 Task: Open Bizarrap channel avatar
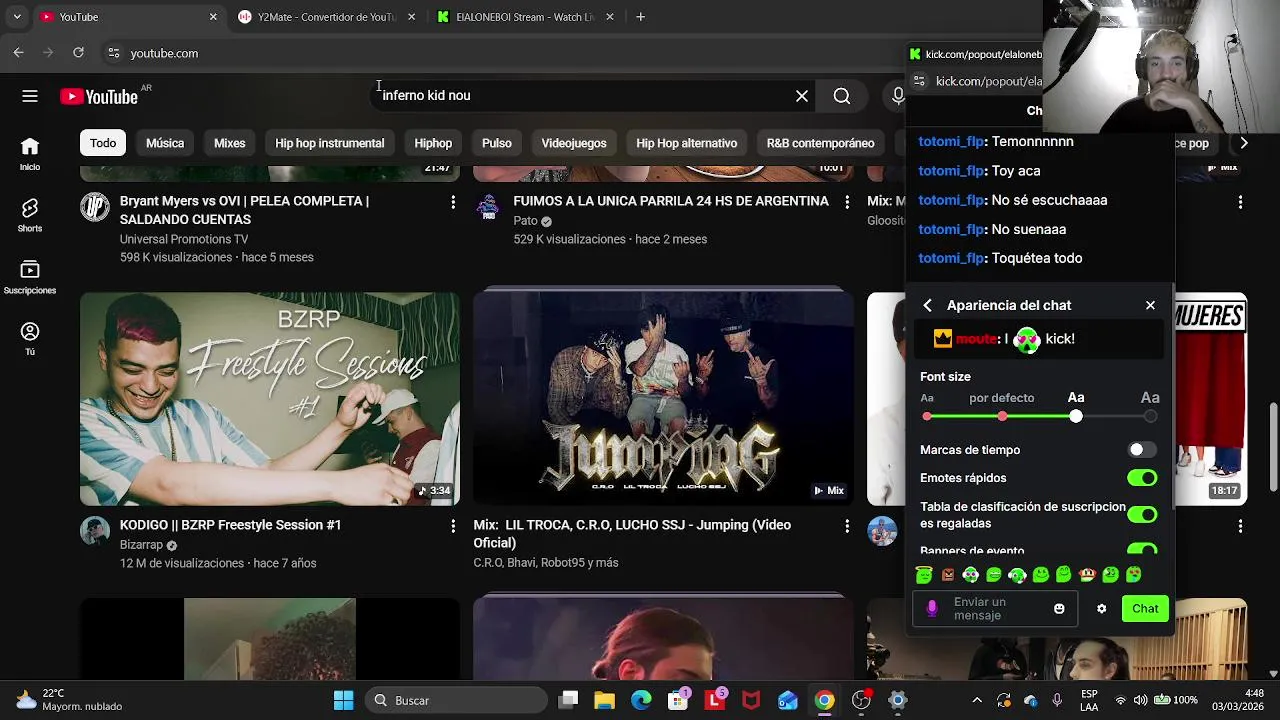(95, 531)
